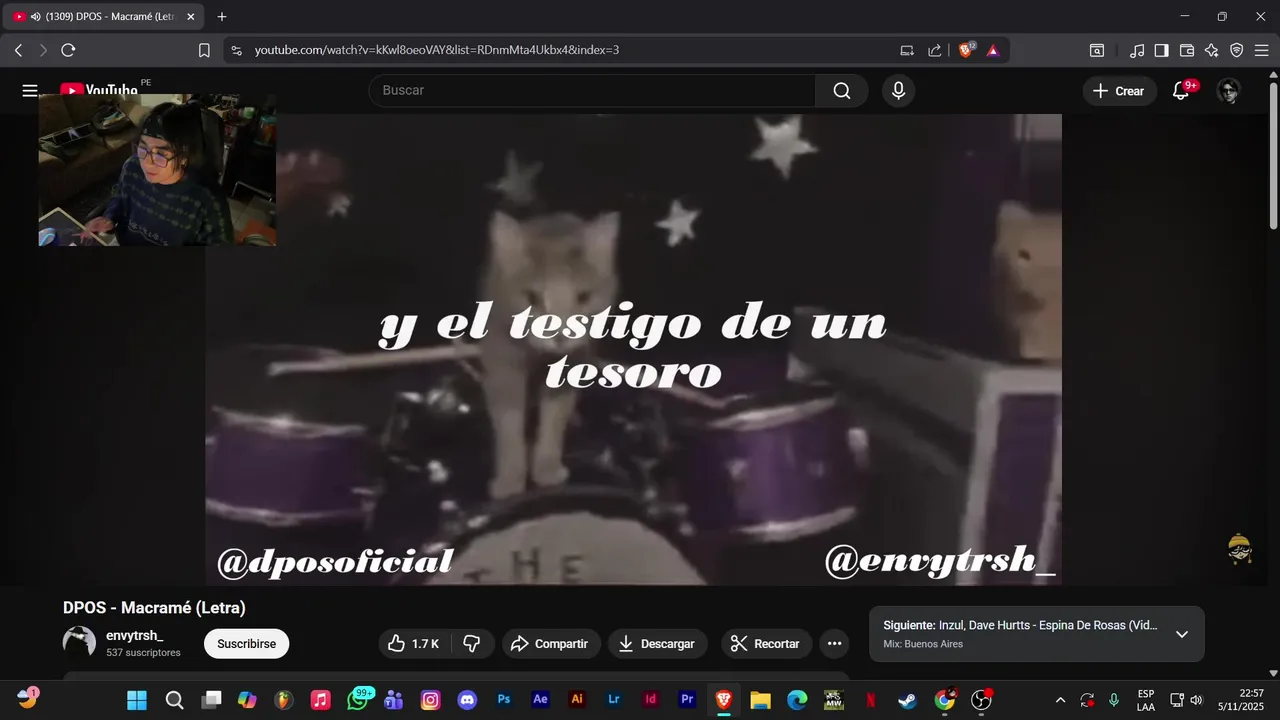Open Lightroom from the taskbar
Image resolution: width=1280 pixels, height=720 pixels.
pyautogui.click(x=614, y=700)
